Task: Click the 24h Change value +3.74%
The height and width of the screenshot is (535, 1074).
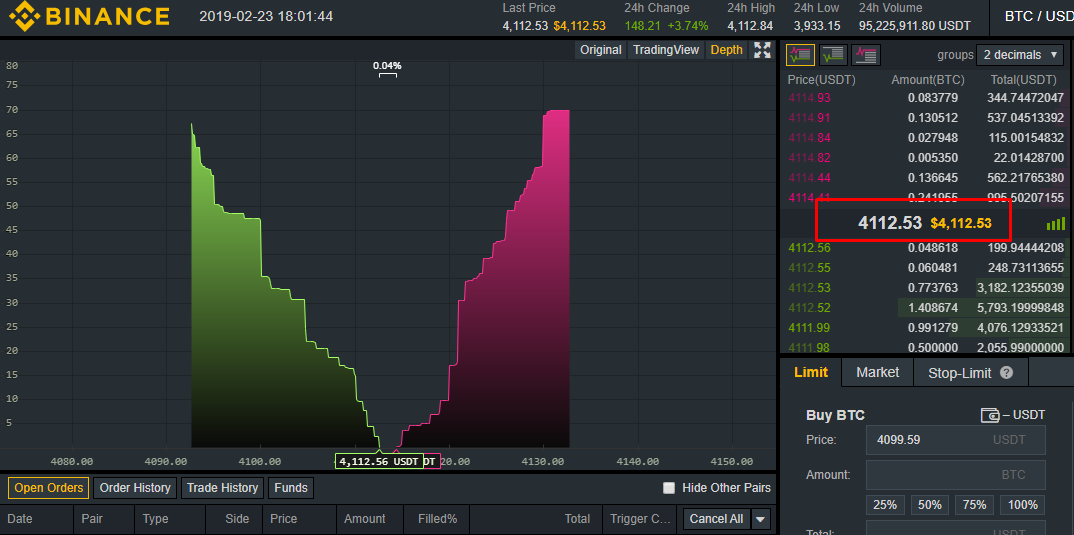Action: pos(689,26)
